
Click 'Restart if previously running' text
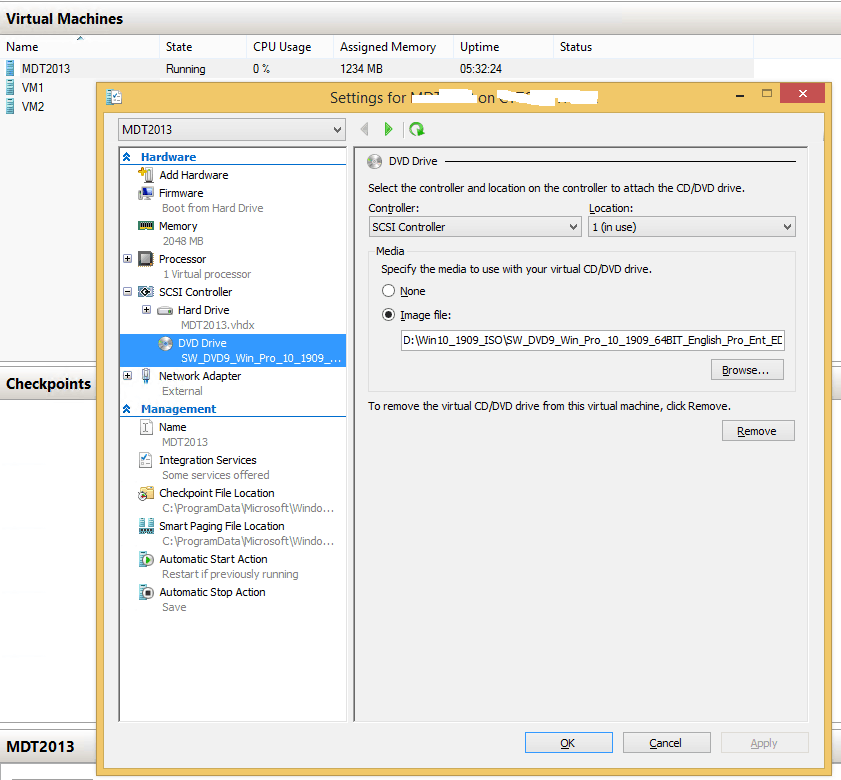230,574
